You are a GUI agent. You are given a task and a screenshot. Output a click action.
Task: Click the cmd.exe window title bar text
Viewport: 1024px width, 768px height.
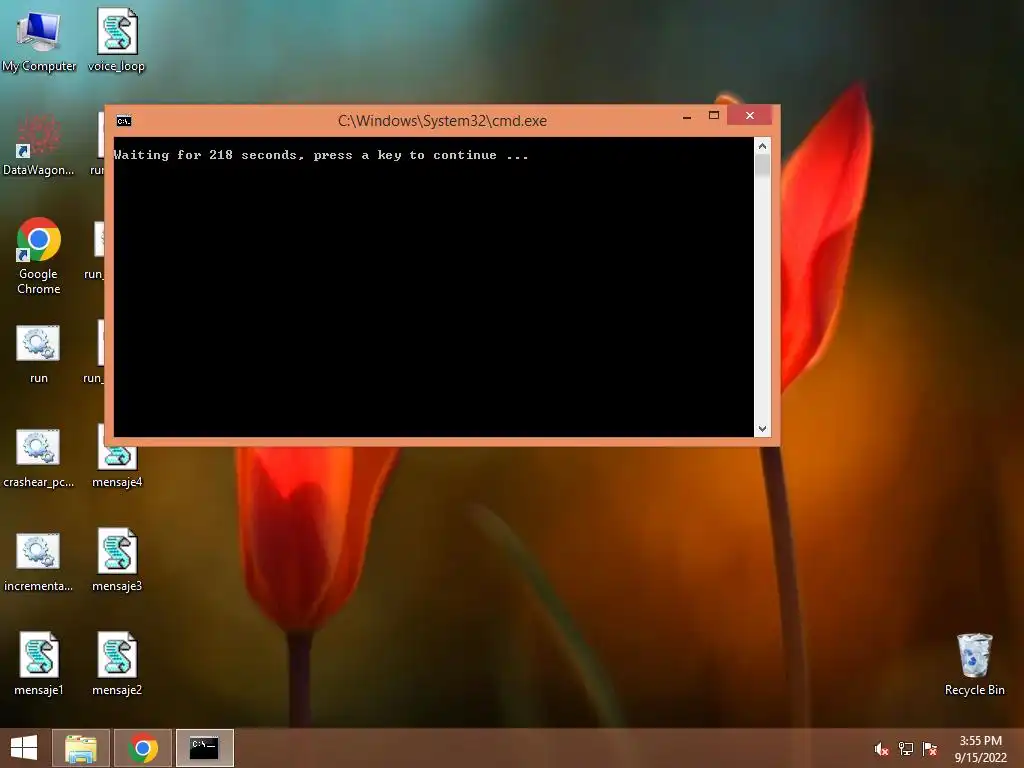click(442, 121)
